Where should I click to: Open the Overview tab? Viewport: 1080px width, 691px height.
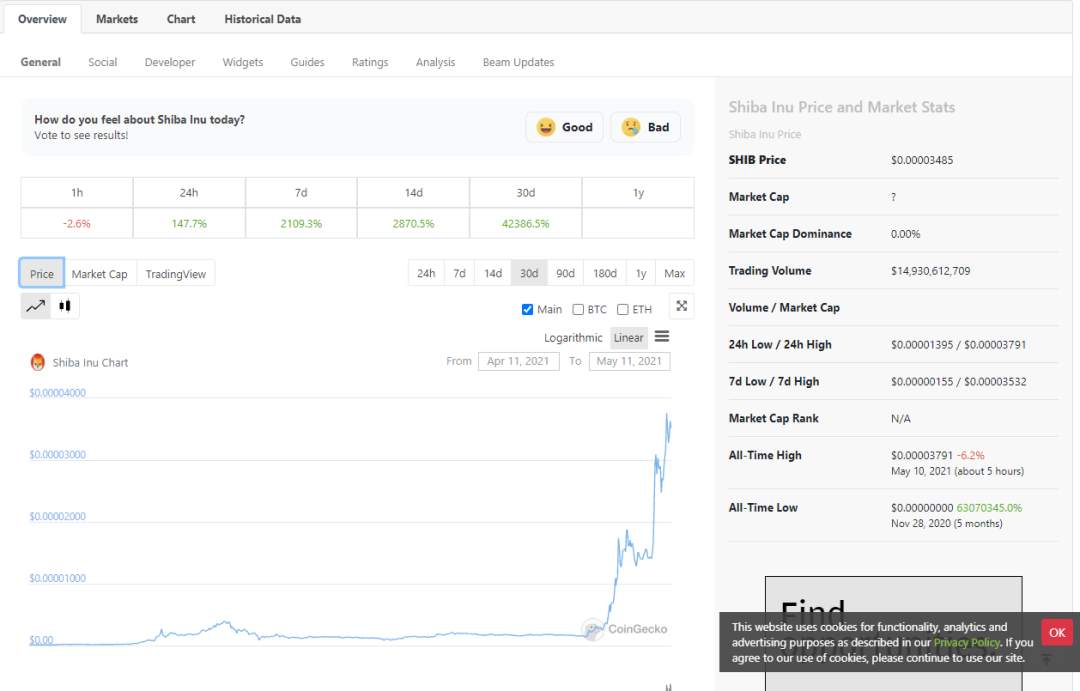(x=42, y=19)
